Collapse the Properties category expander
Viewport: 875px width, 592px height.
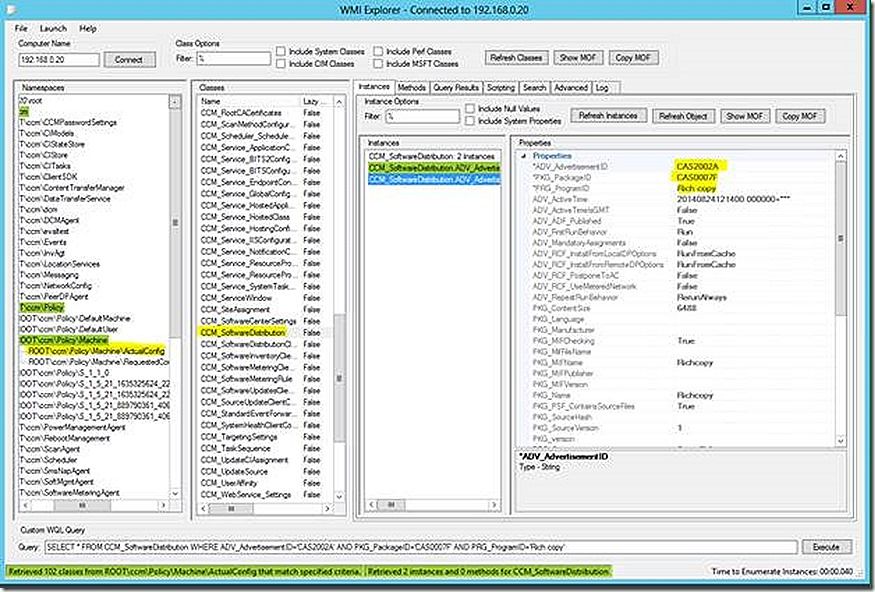click(523, 156)
